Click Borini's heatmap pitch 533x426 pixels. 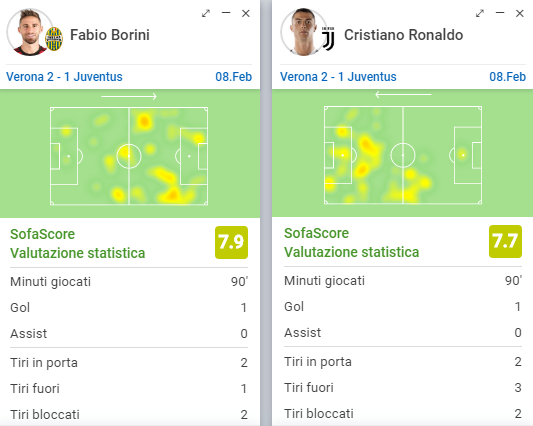pos(129,156)
